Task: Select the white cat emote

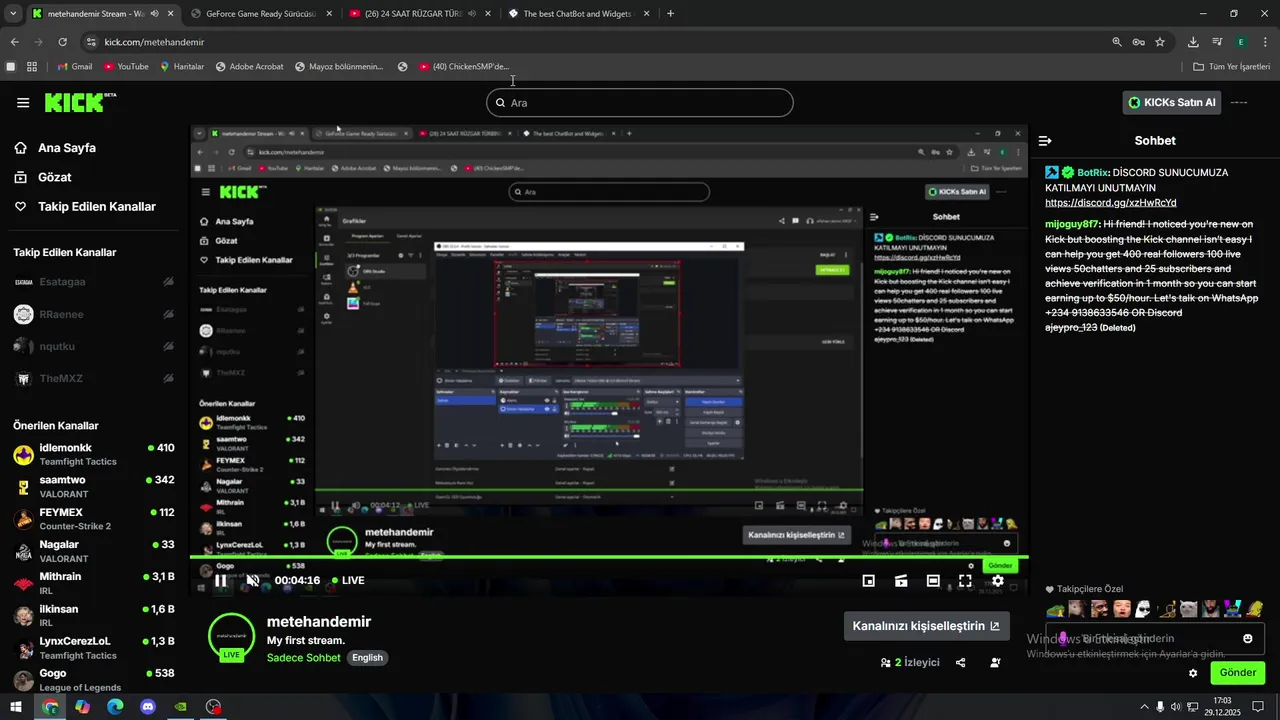Action: 1188,609
